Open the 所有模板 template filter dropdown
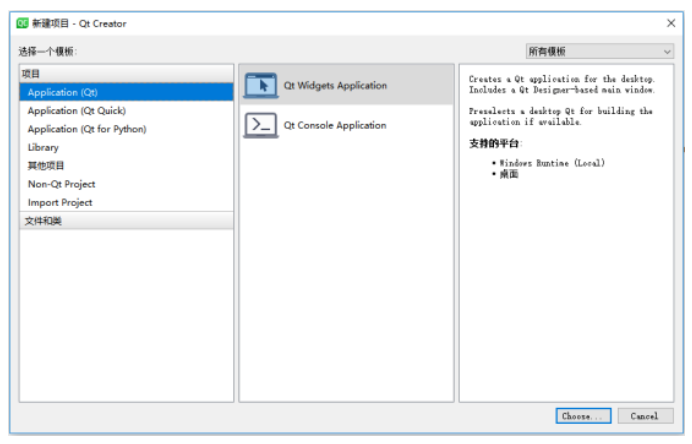 600,52
